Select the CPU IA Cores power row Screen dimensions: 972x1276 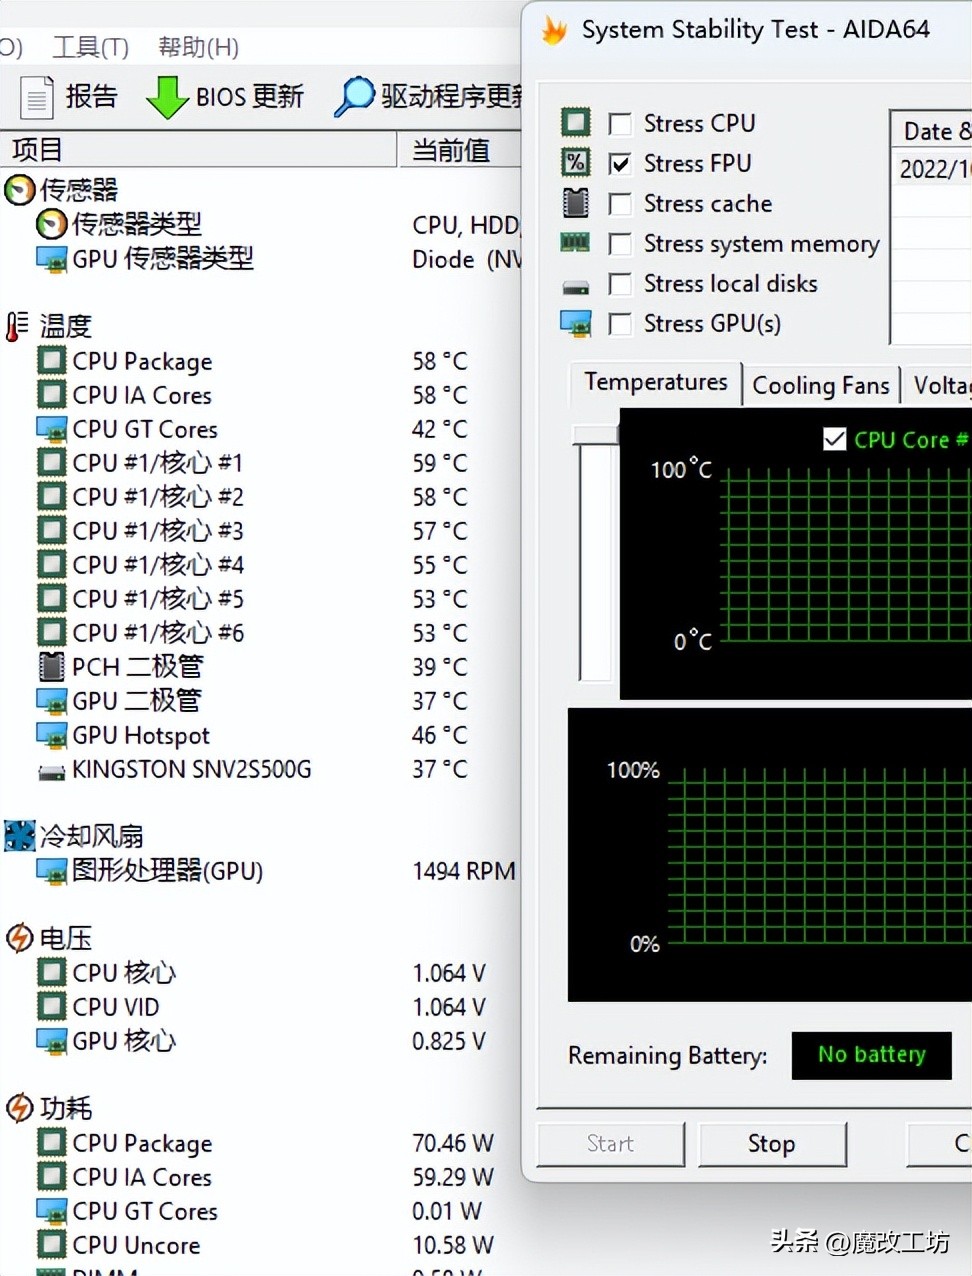(x=260, y=1177)
